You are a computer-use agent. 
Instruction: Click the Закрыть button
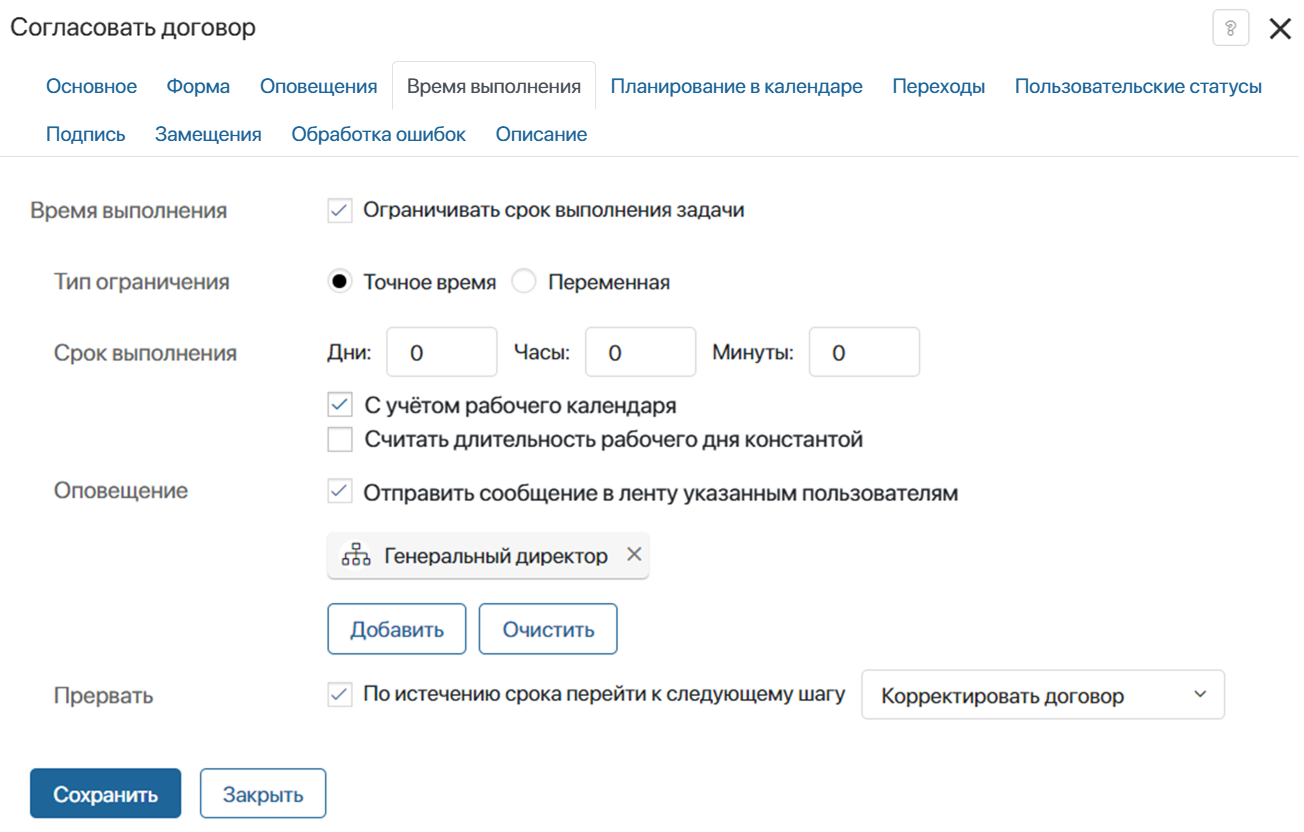tap(263, 794)
